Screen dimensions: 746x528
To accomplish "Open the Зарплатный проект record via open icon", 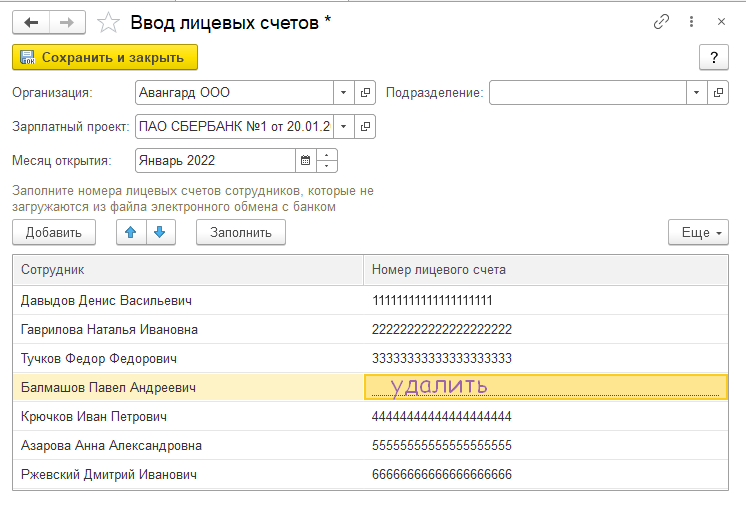I will (365, 126).
